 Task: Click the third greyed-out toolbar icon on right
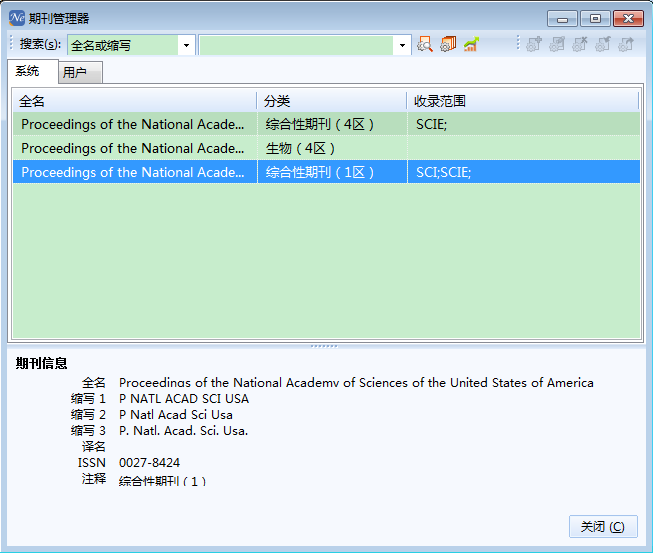pyautogui.click(x=580, y=45)
